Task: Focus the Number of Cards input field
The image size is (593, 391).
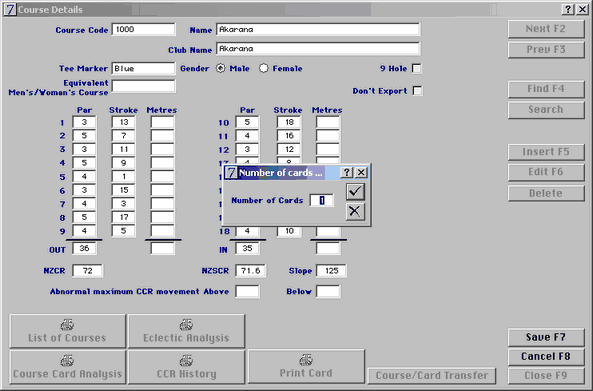Action: 321,200
